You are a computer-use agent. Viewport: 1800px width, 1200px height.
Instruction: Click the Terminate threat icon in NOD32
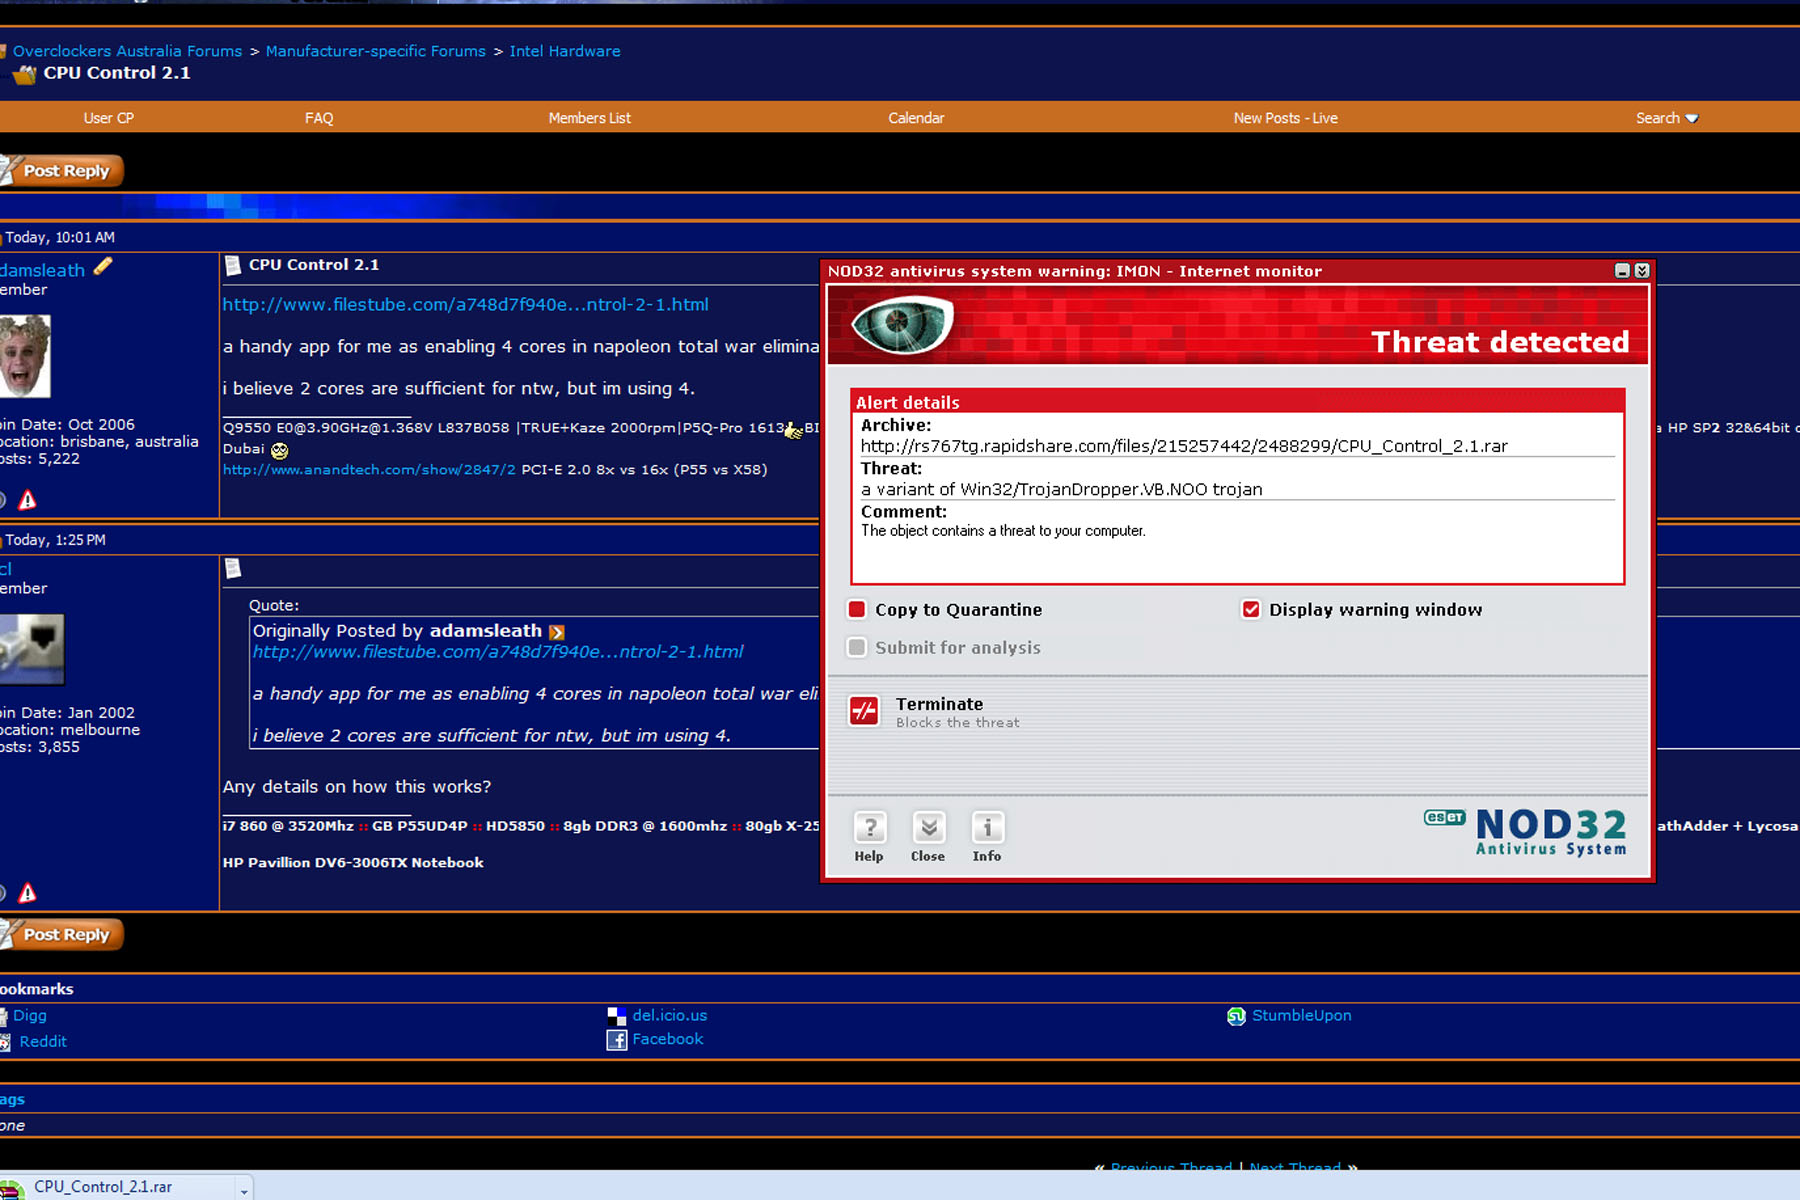(x=864, y=711)
